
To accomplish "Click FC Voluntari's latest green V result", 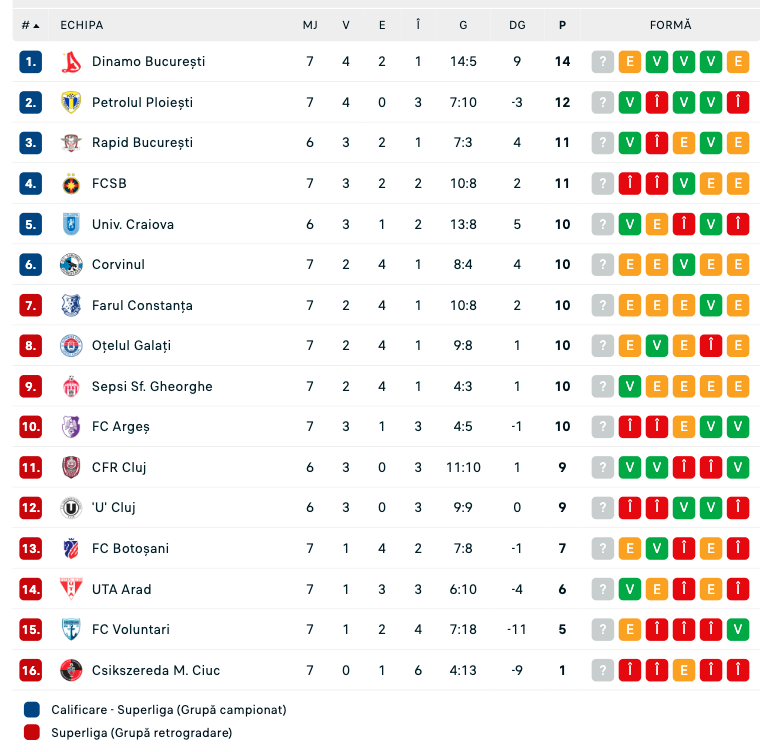I will (738, 629).
